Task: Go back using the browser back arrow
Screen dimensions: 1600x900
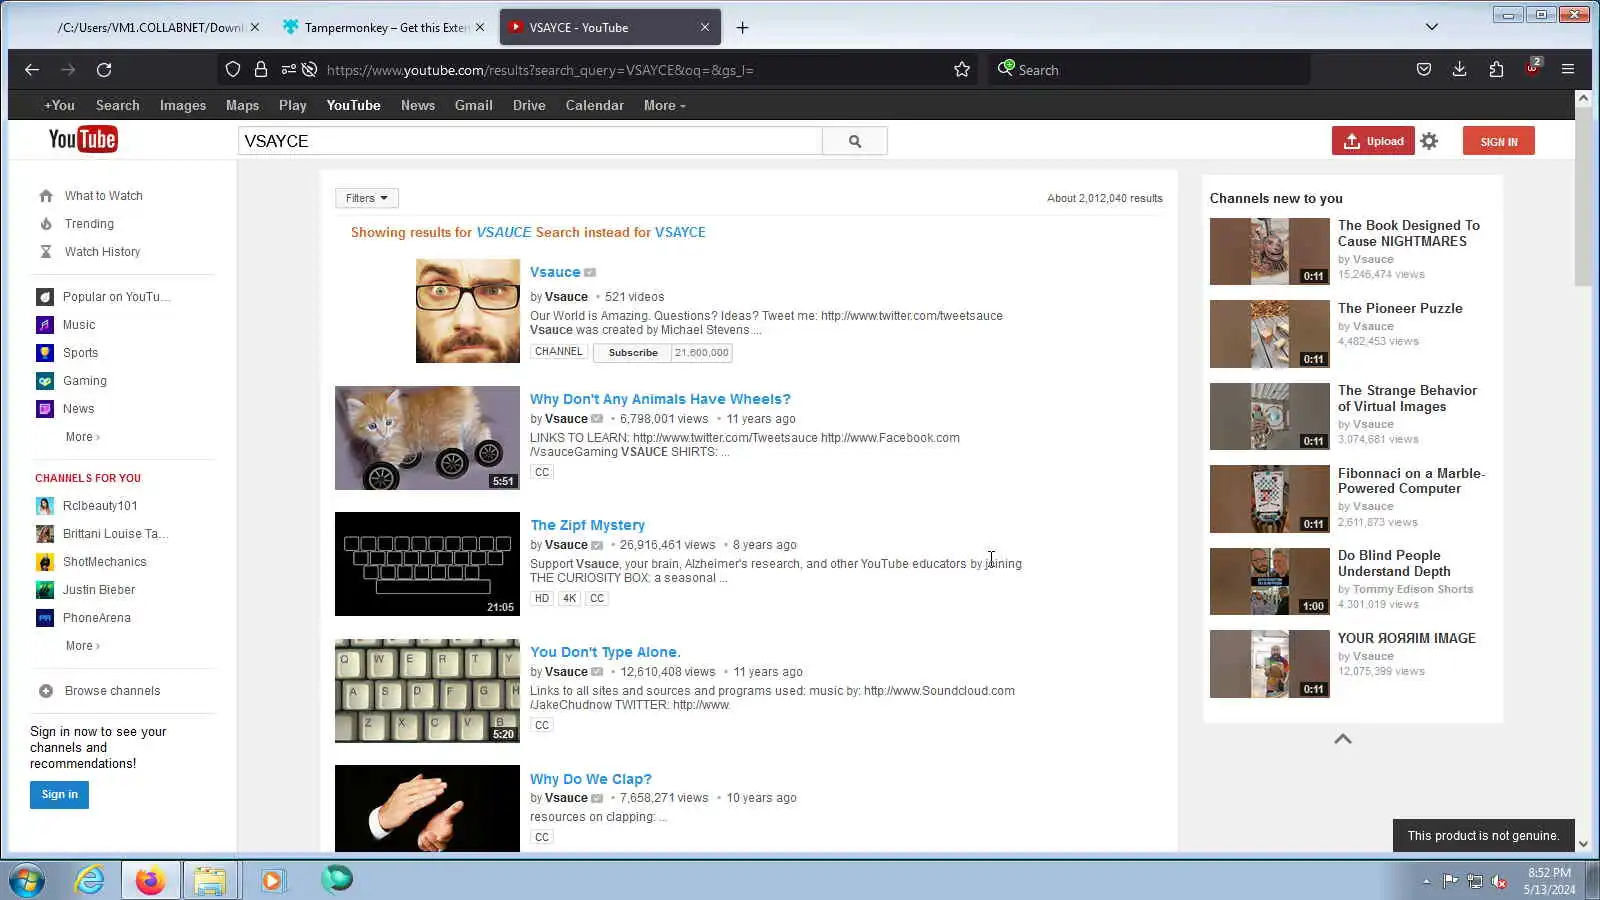Action: 32,70
